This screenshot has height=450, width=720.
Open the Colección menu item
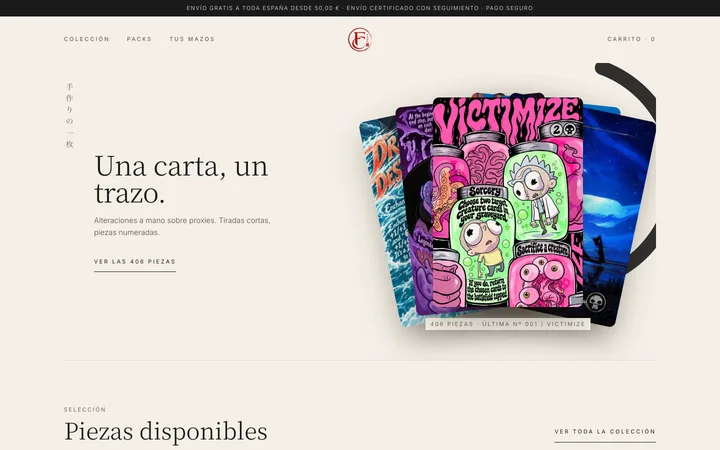tap(87, 39)
